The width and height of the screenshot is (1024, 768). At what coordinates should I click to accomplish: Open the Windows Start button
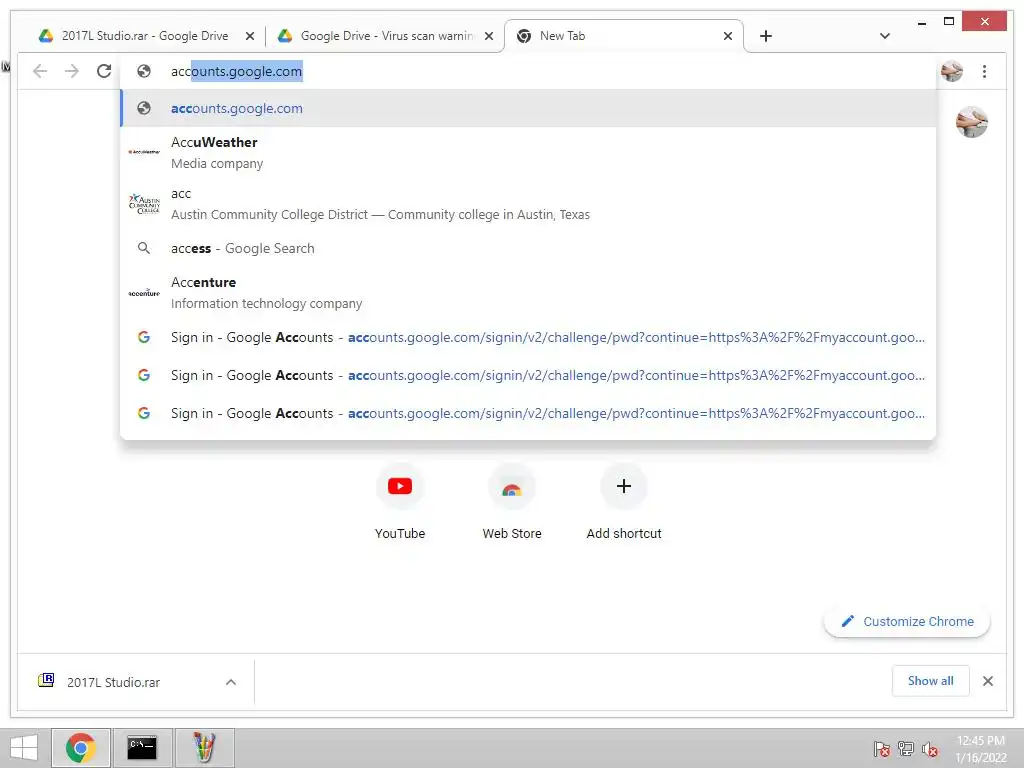coord(24,748)
